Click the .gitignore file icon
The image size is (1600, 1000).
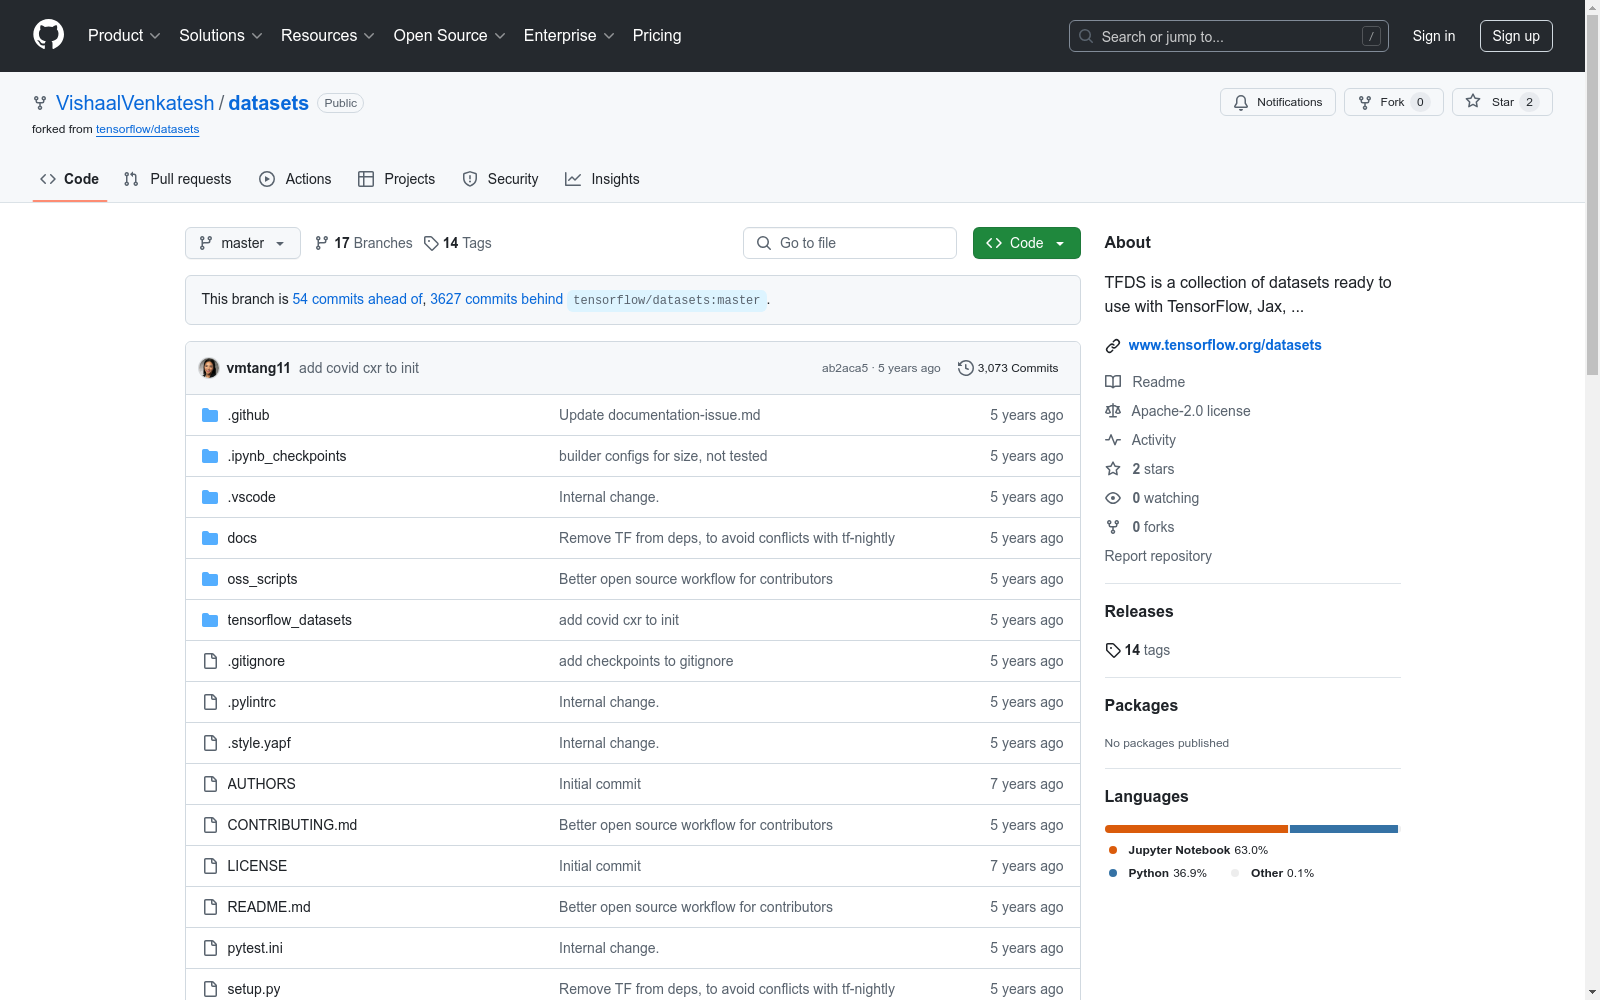point(210,661)
